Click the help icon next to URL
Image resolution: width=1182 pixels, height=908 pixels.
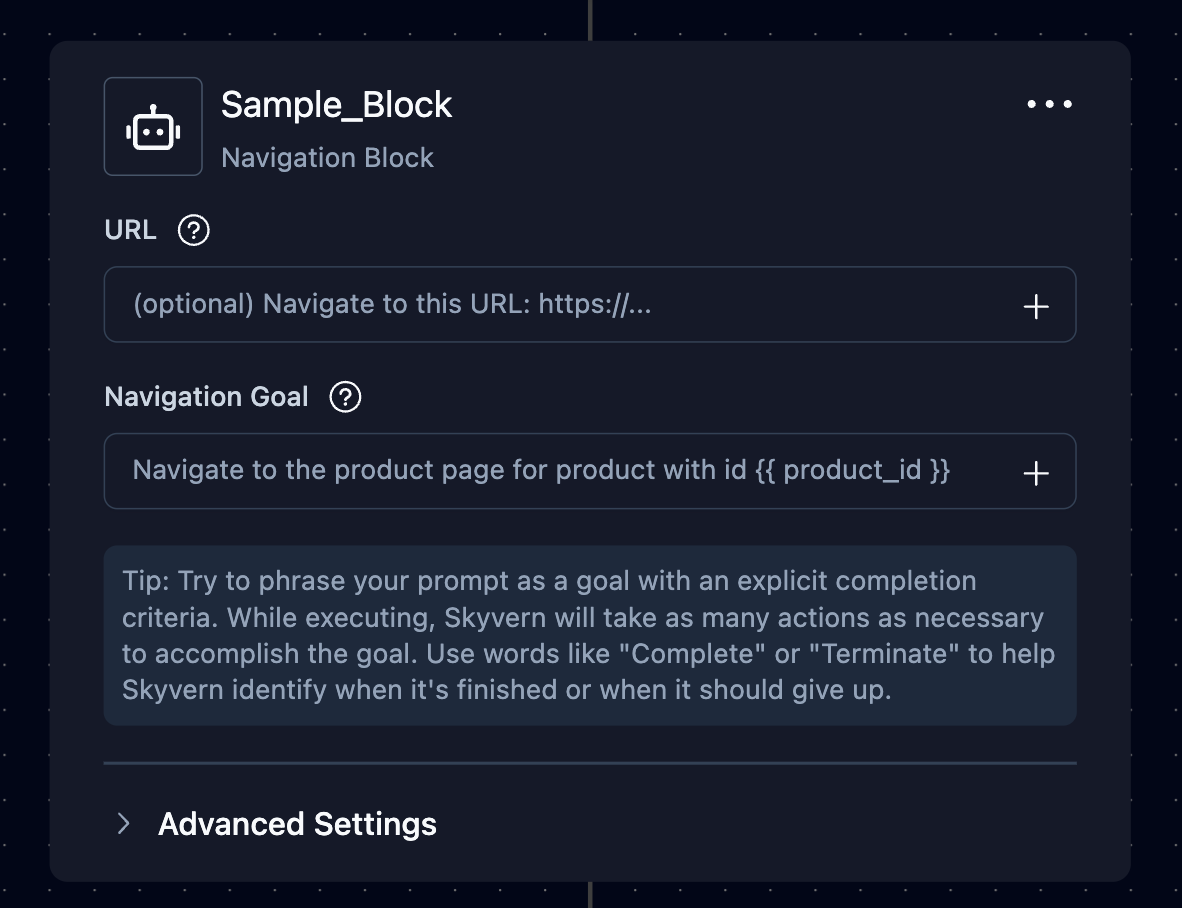click(x=193, y=231)
